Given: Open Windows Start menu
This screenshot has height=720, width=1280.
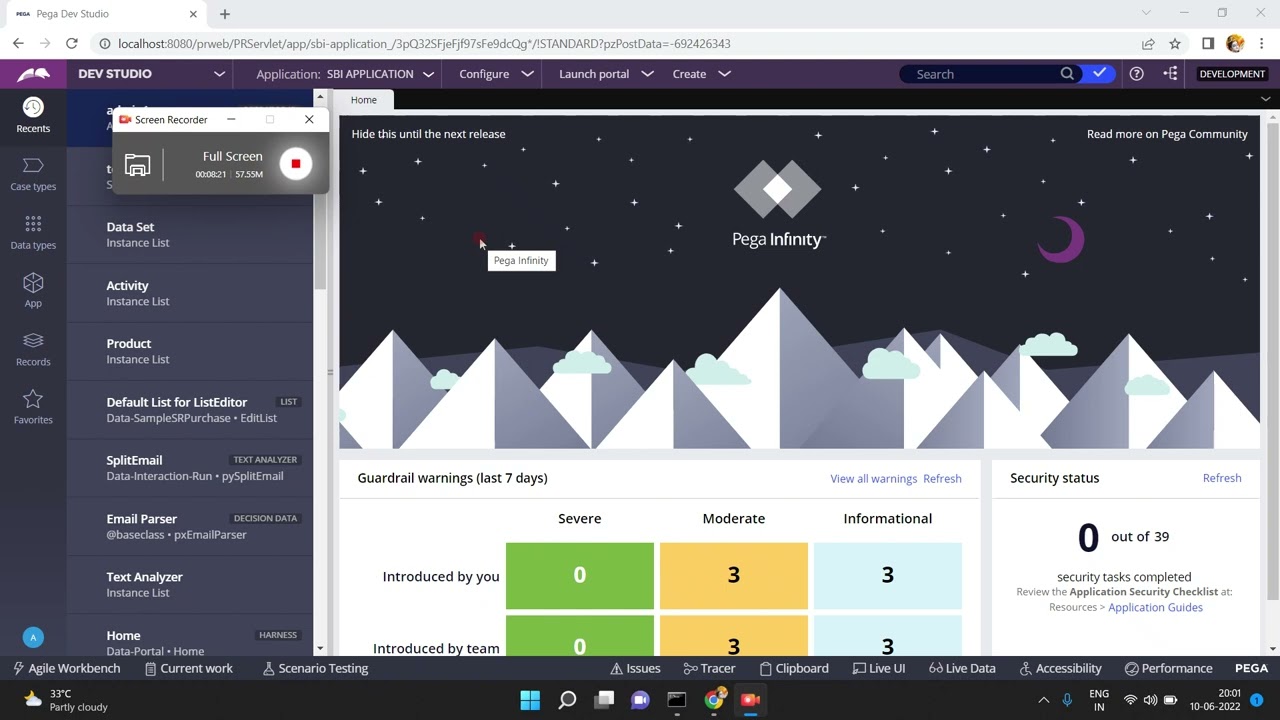Looking at the screenshot, I should pyautogui.click(x=530, y=700).
